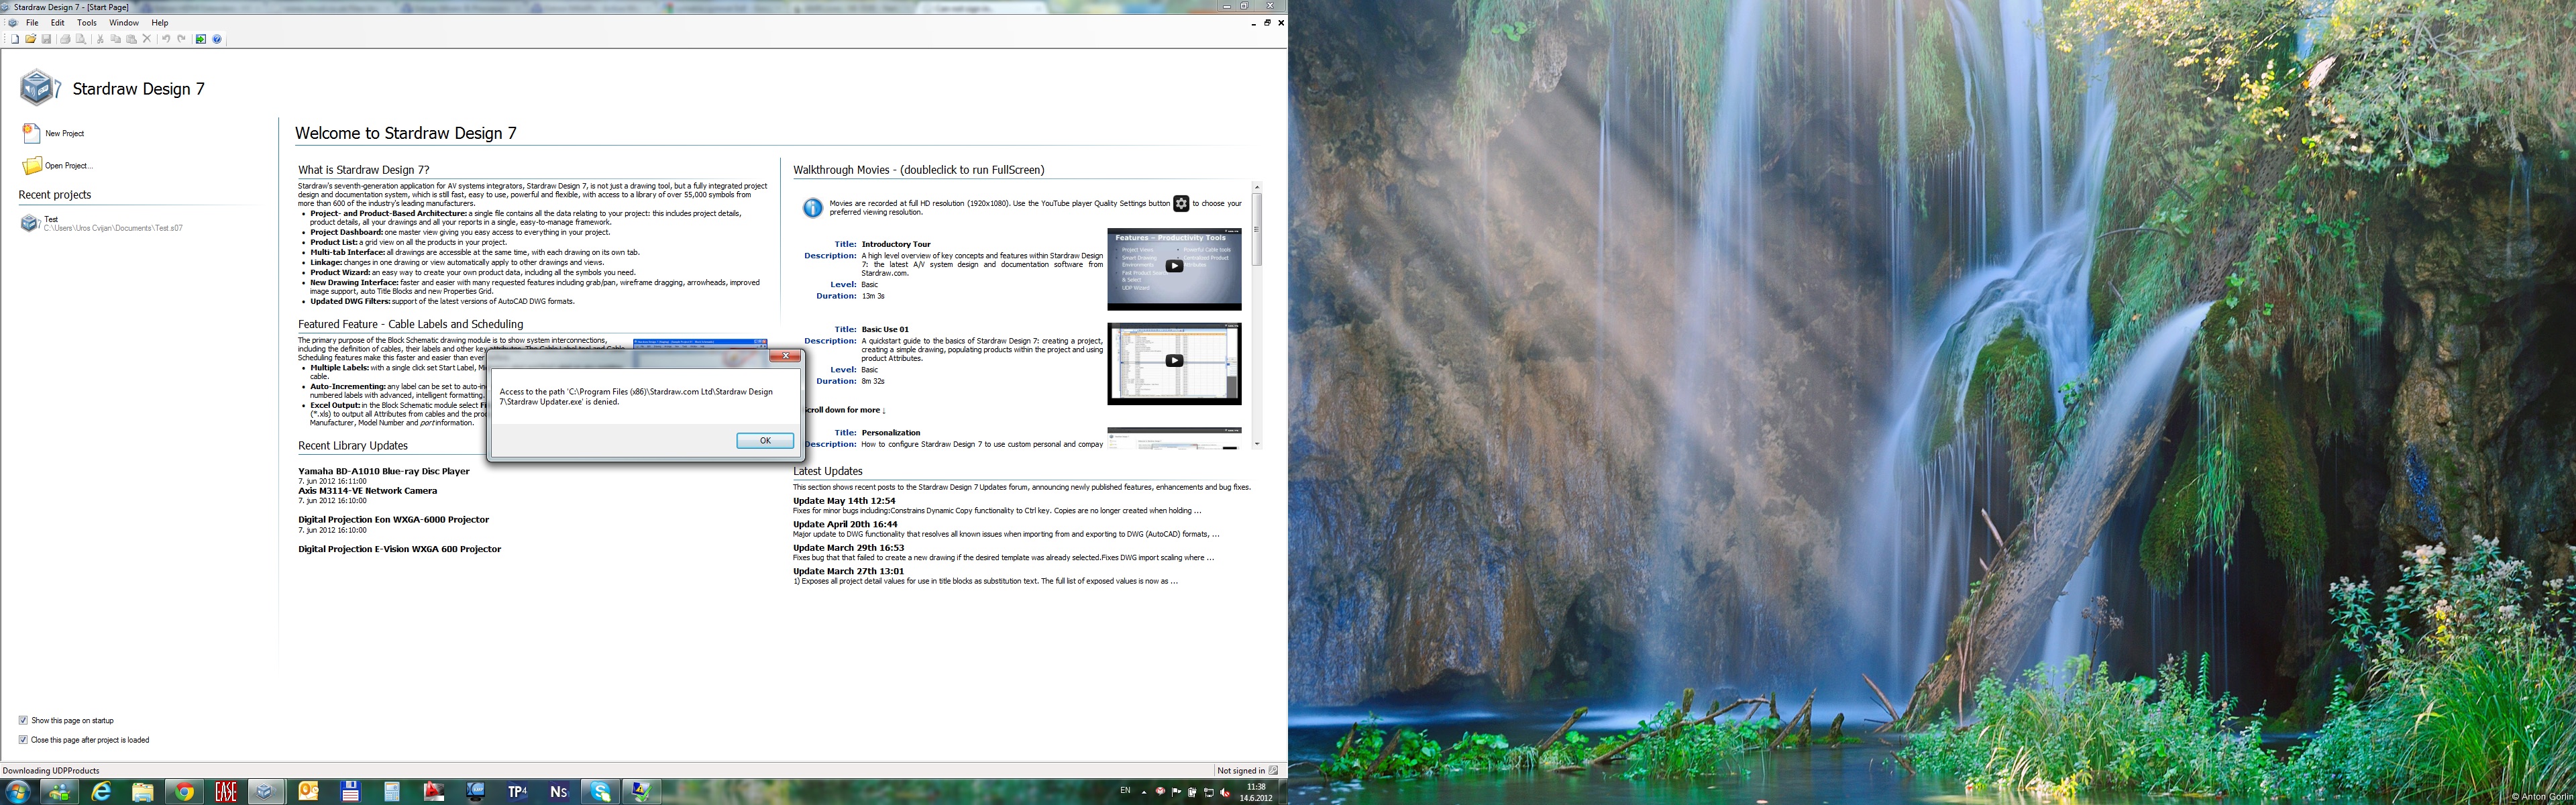Click Open Project link

[67, 165]
